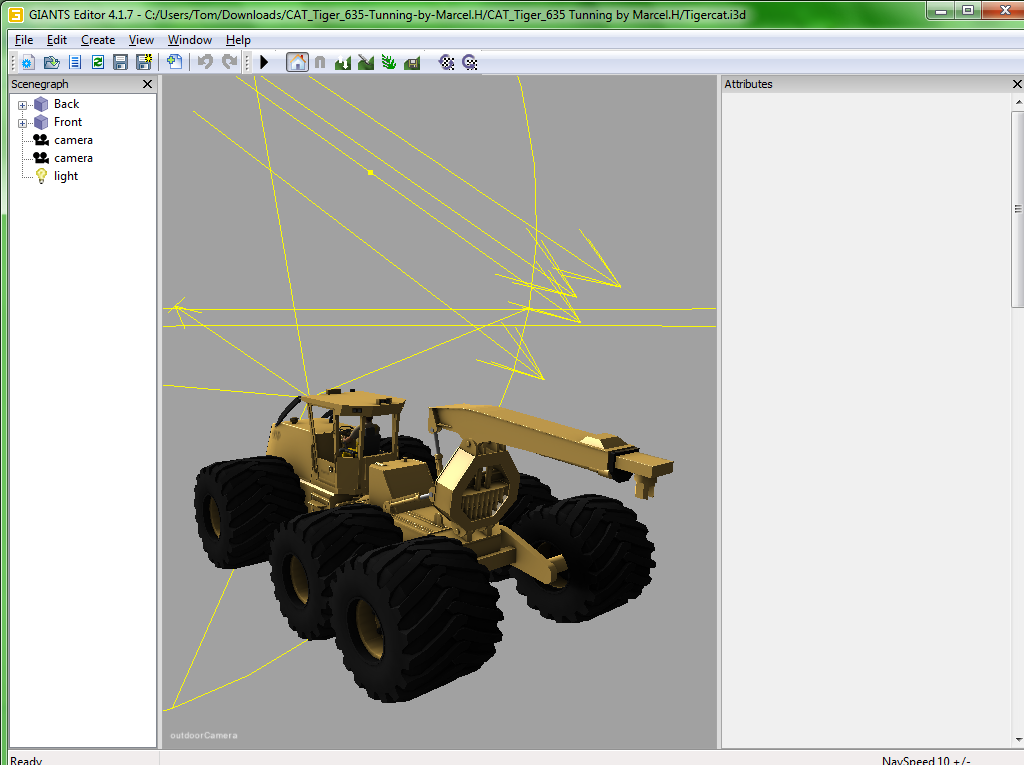Click the blue lined document toolbar icon
This screenshot has width=1027, height=765.
pyautogui.click(x=75, y=63)
